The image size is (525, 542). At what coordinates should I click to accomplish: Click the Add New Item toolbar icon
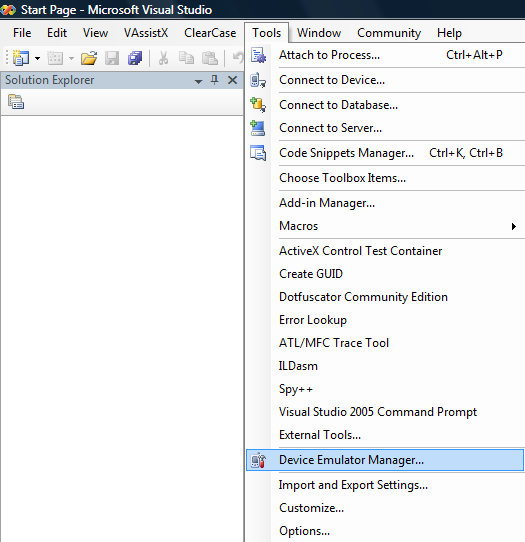pos(55,58)
